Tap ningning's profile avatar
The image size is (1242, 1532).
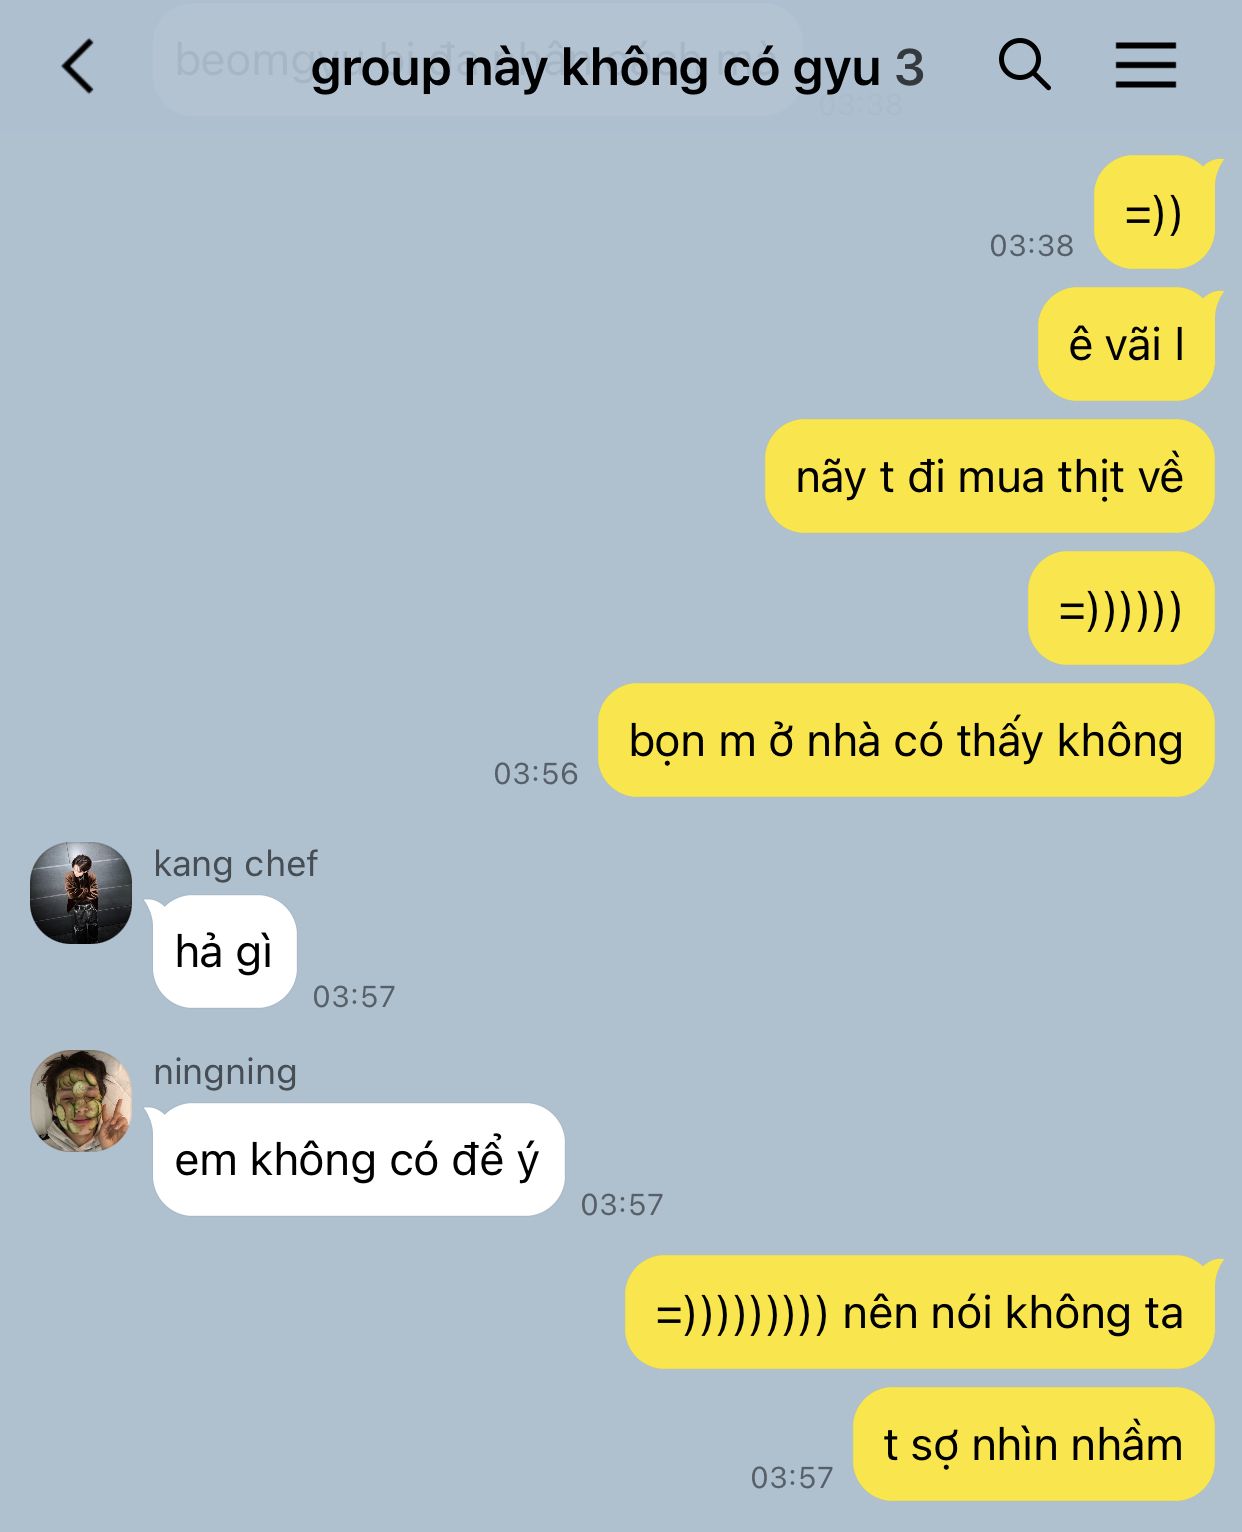[81, 1101]
